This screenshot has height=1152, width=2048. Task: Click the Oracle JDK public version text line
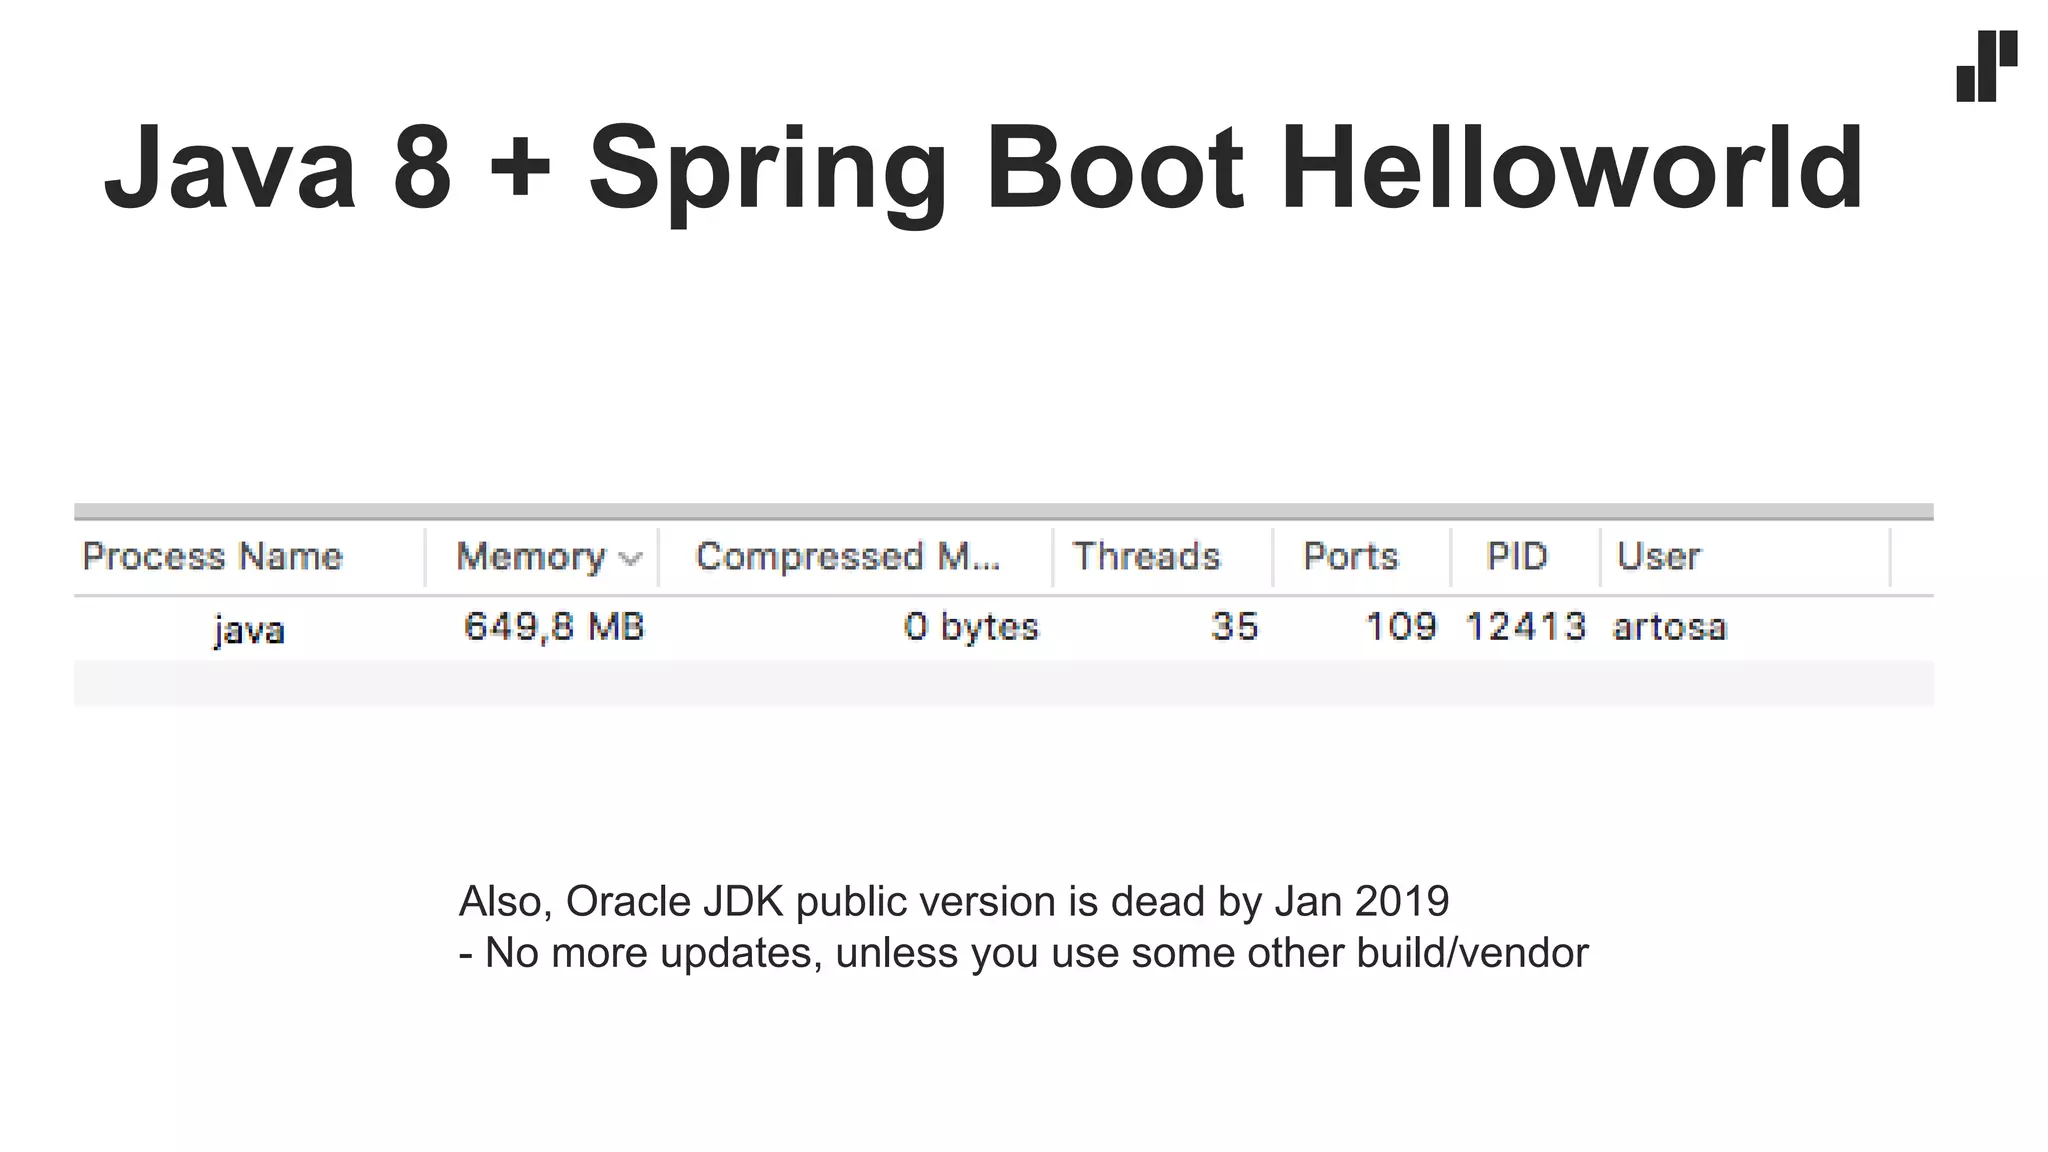coord(953,901)
